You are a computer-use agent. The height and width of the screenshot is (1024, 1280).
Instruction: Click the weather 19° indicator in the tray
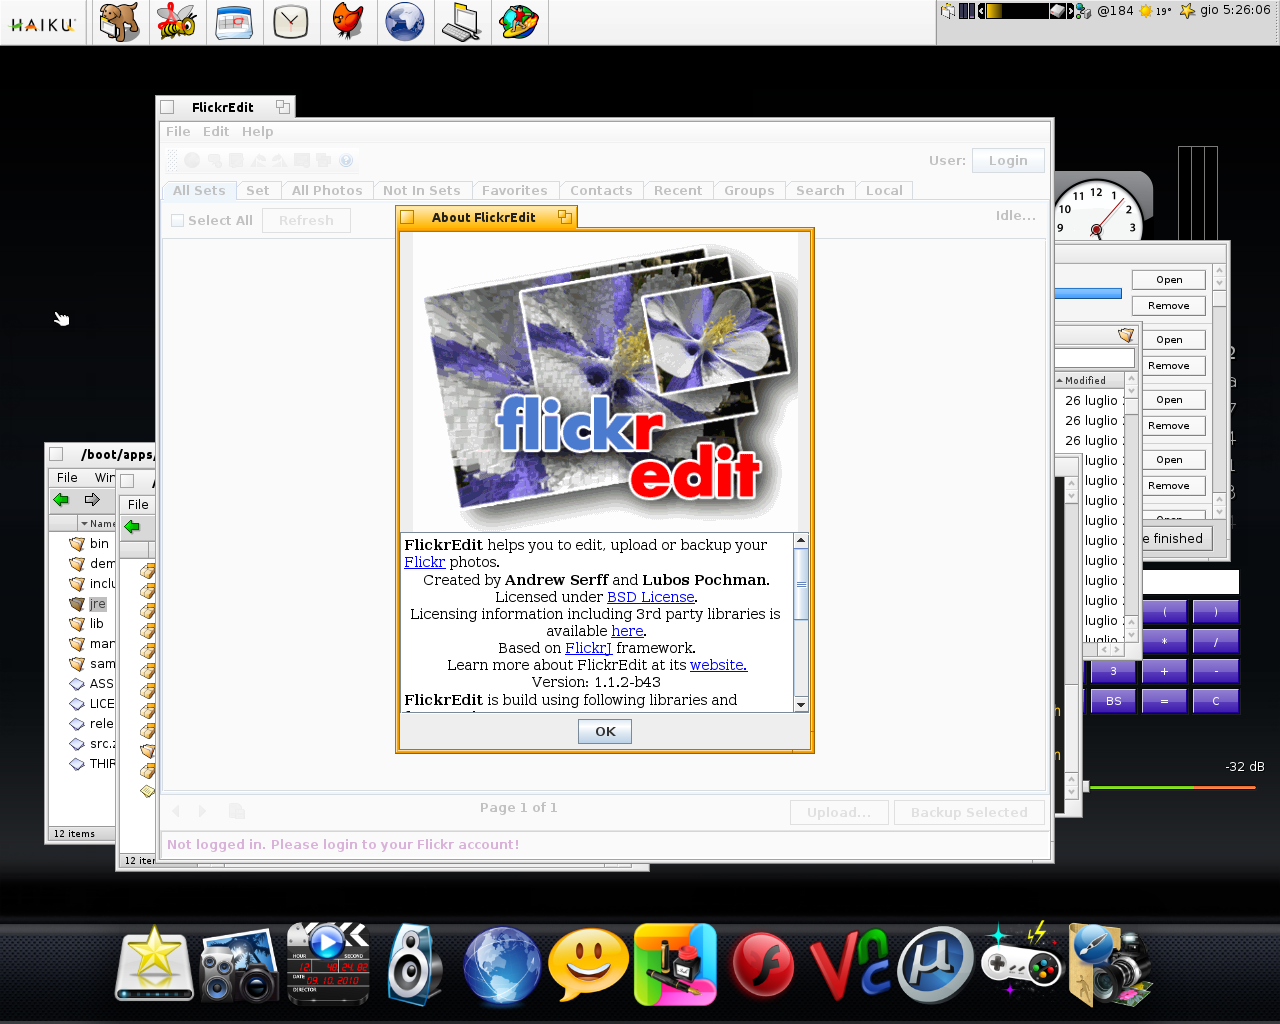(1155, 11)
